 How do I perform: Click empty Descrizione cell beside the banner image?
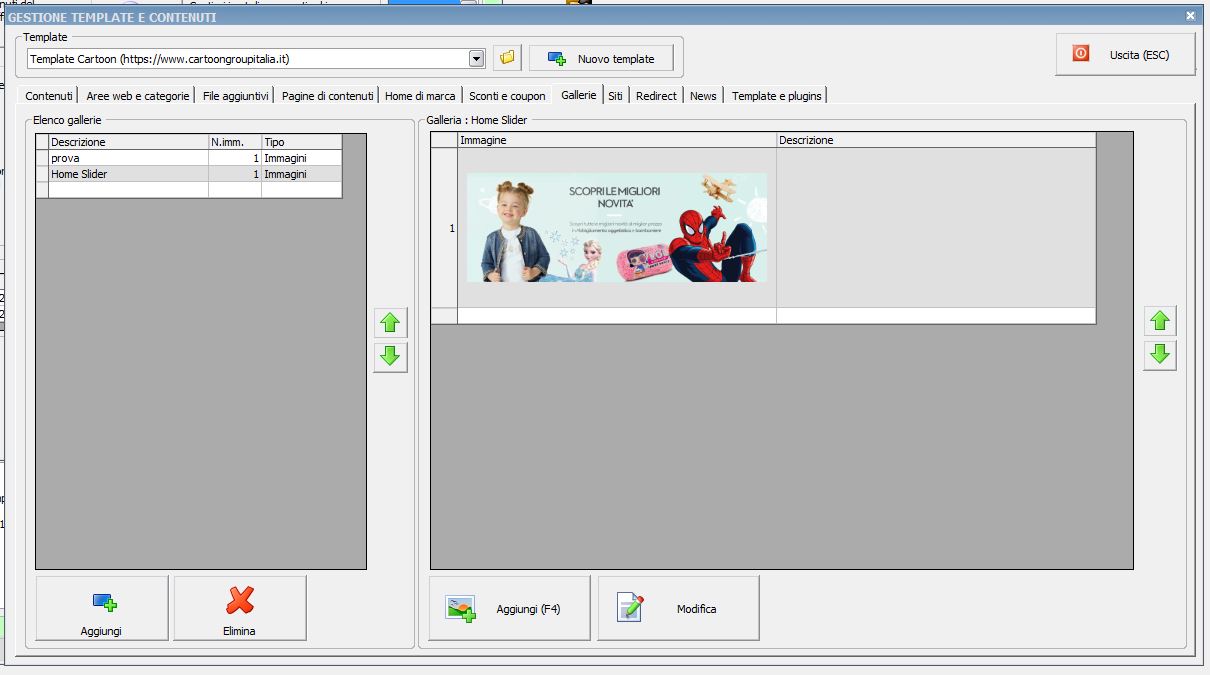tap(936, 228)
